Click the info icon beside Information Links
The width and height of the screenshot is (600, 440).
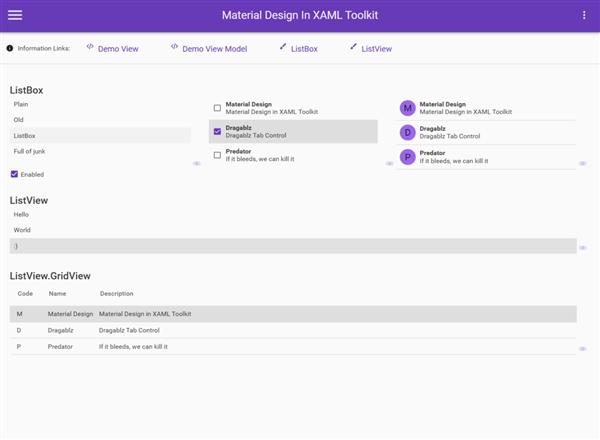point(10,48)
